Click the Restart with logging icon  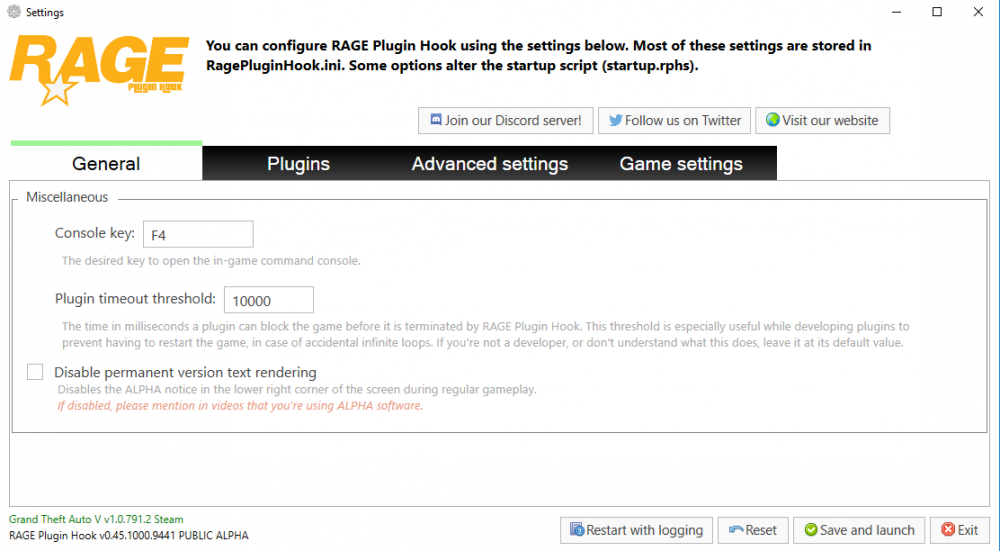click(577, 530)
